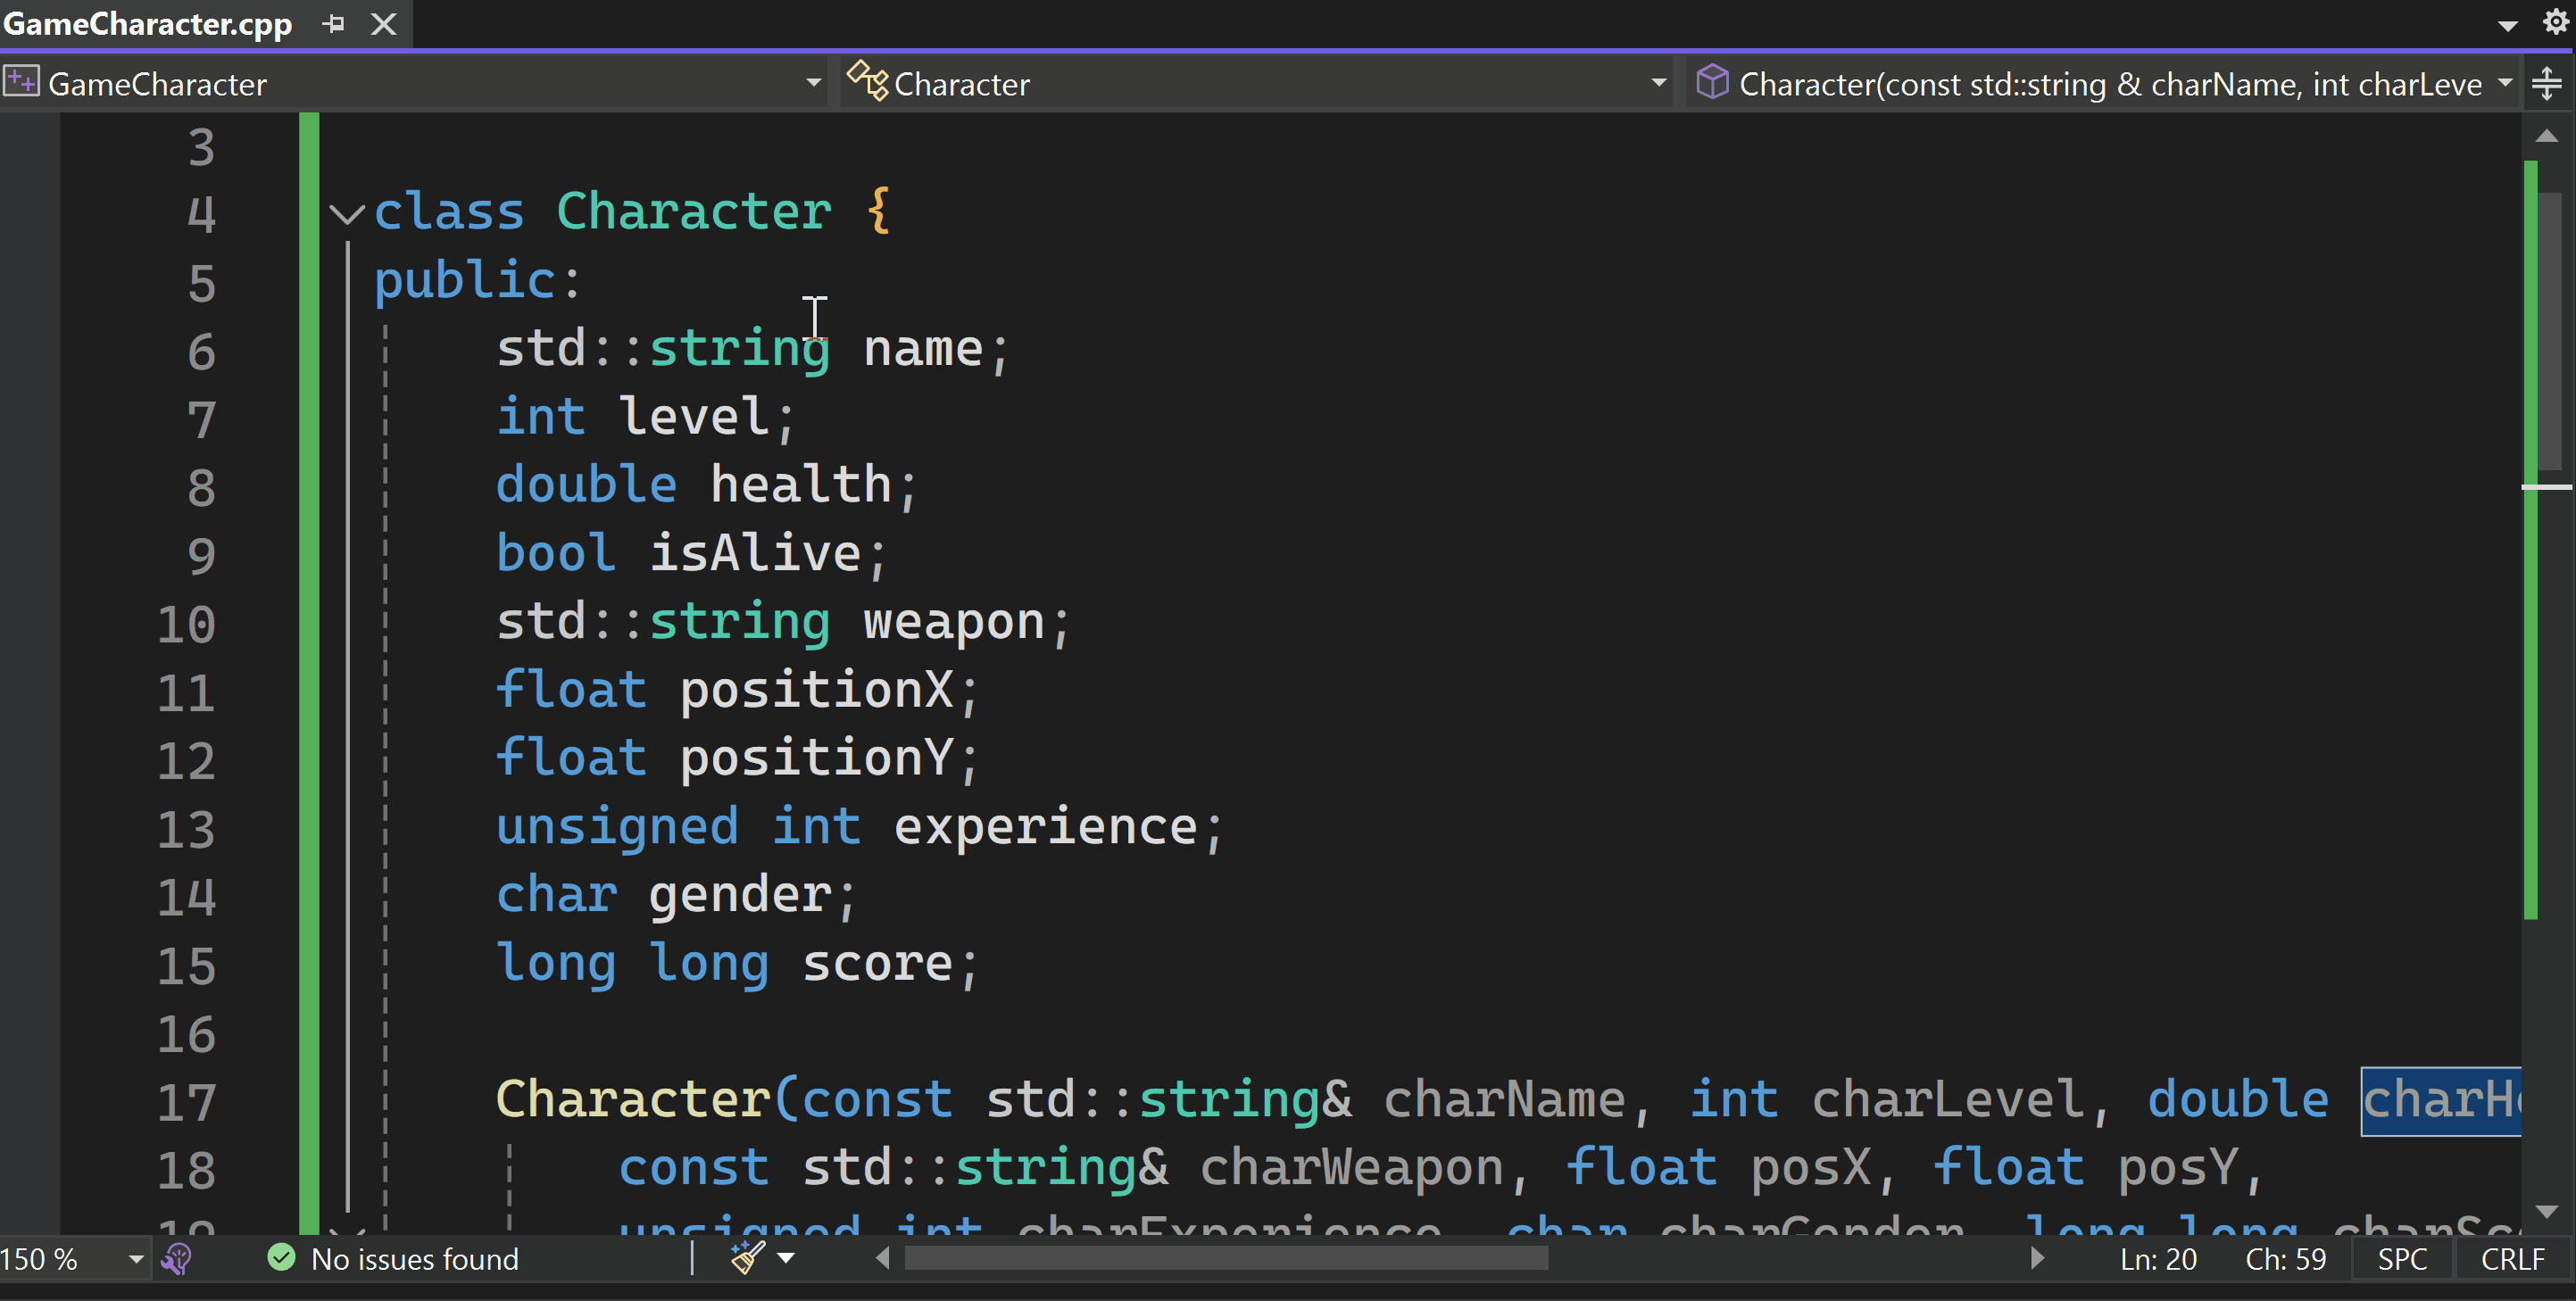Open the 150 % zoom level dropdown
The image size is (2576, 1301).
[136, 1259]
